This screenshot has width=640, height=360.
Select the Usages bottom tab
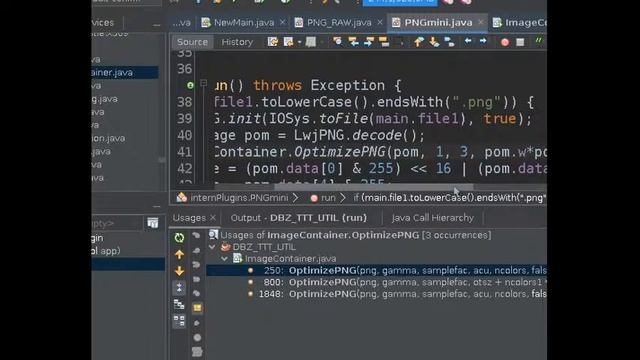tap(189, 218)
